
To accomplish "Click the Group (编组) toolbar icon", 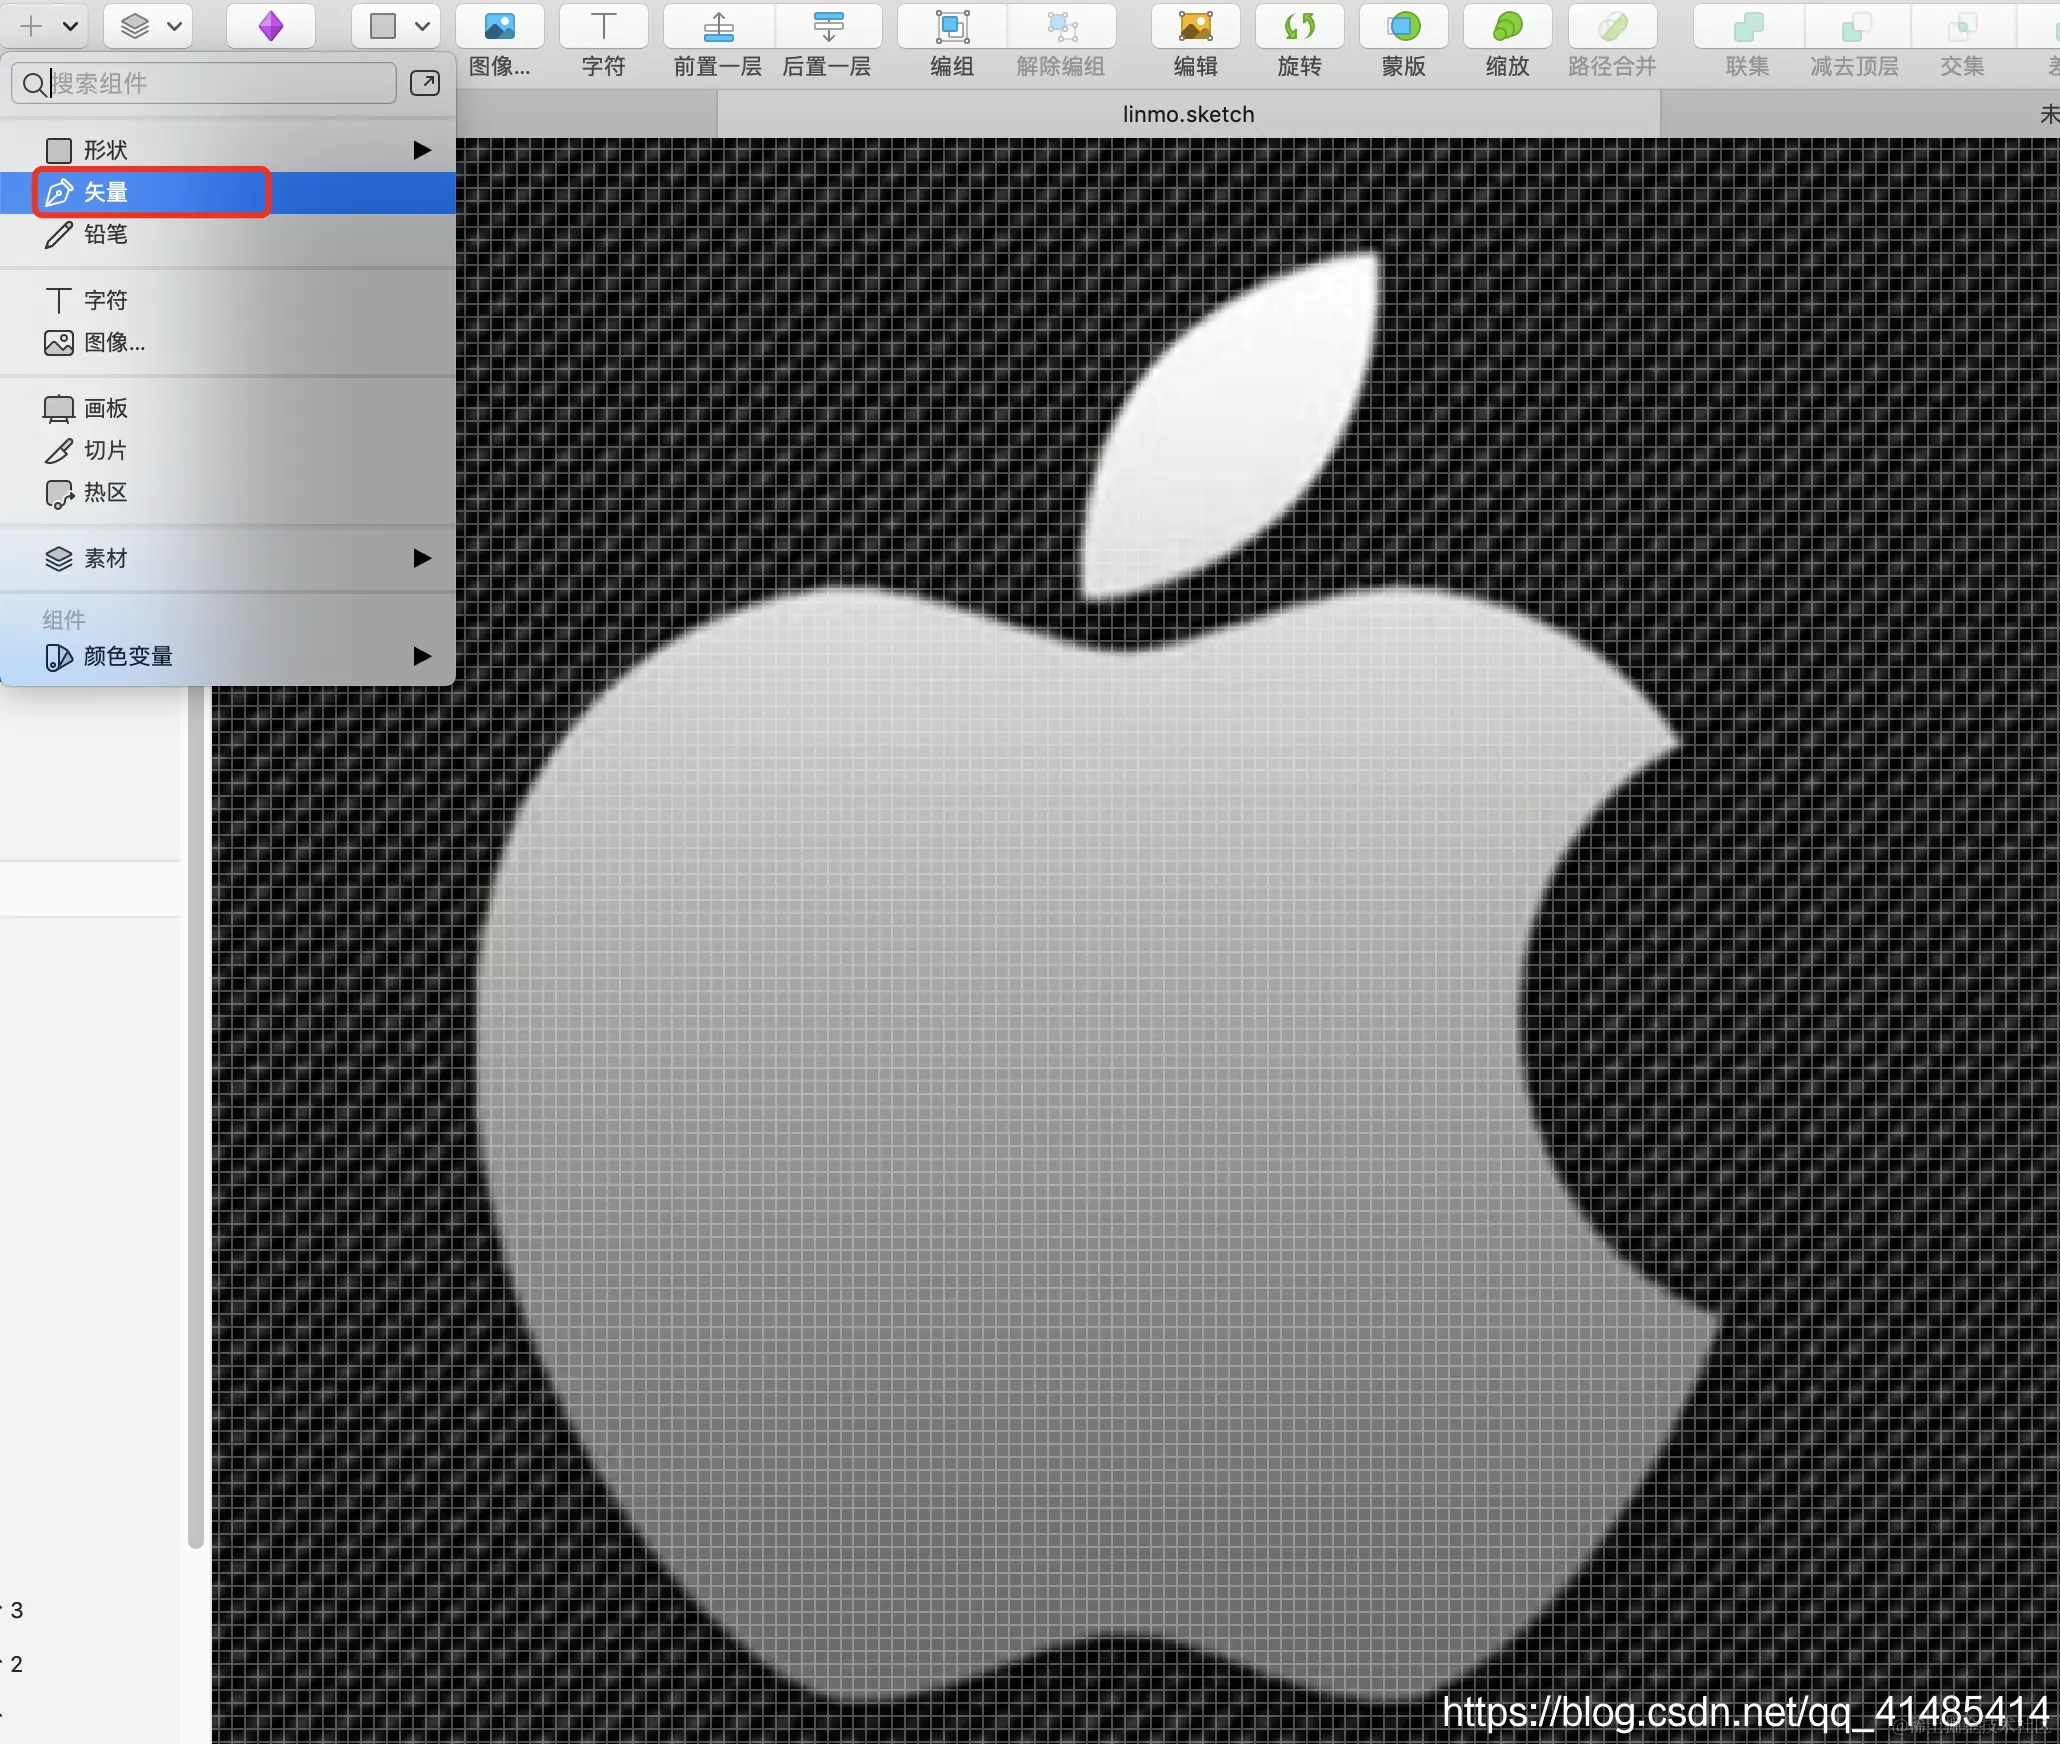I will click(x=952, y=27).
